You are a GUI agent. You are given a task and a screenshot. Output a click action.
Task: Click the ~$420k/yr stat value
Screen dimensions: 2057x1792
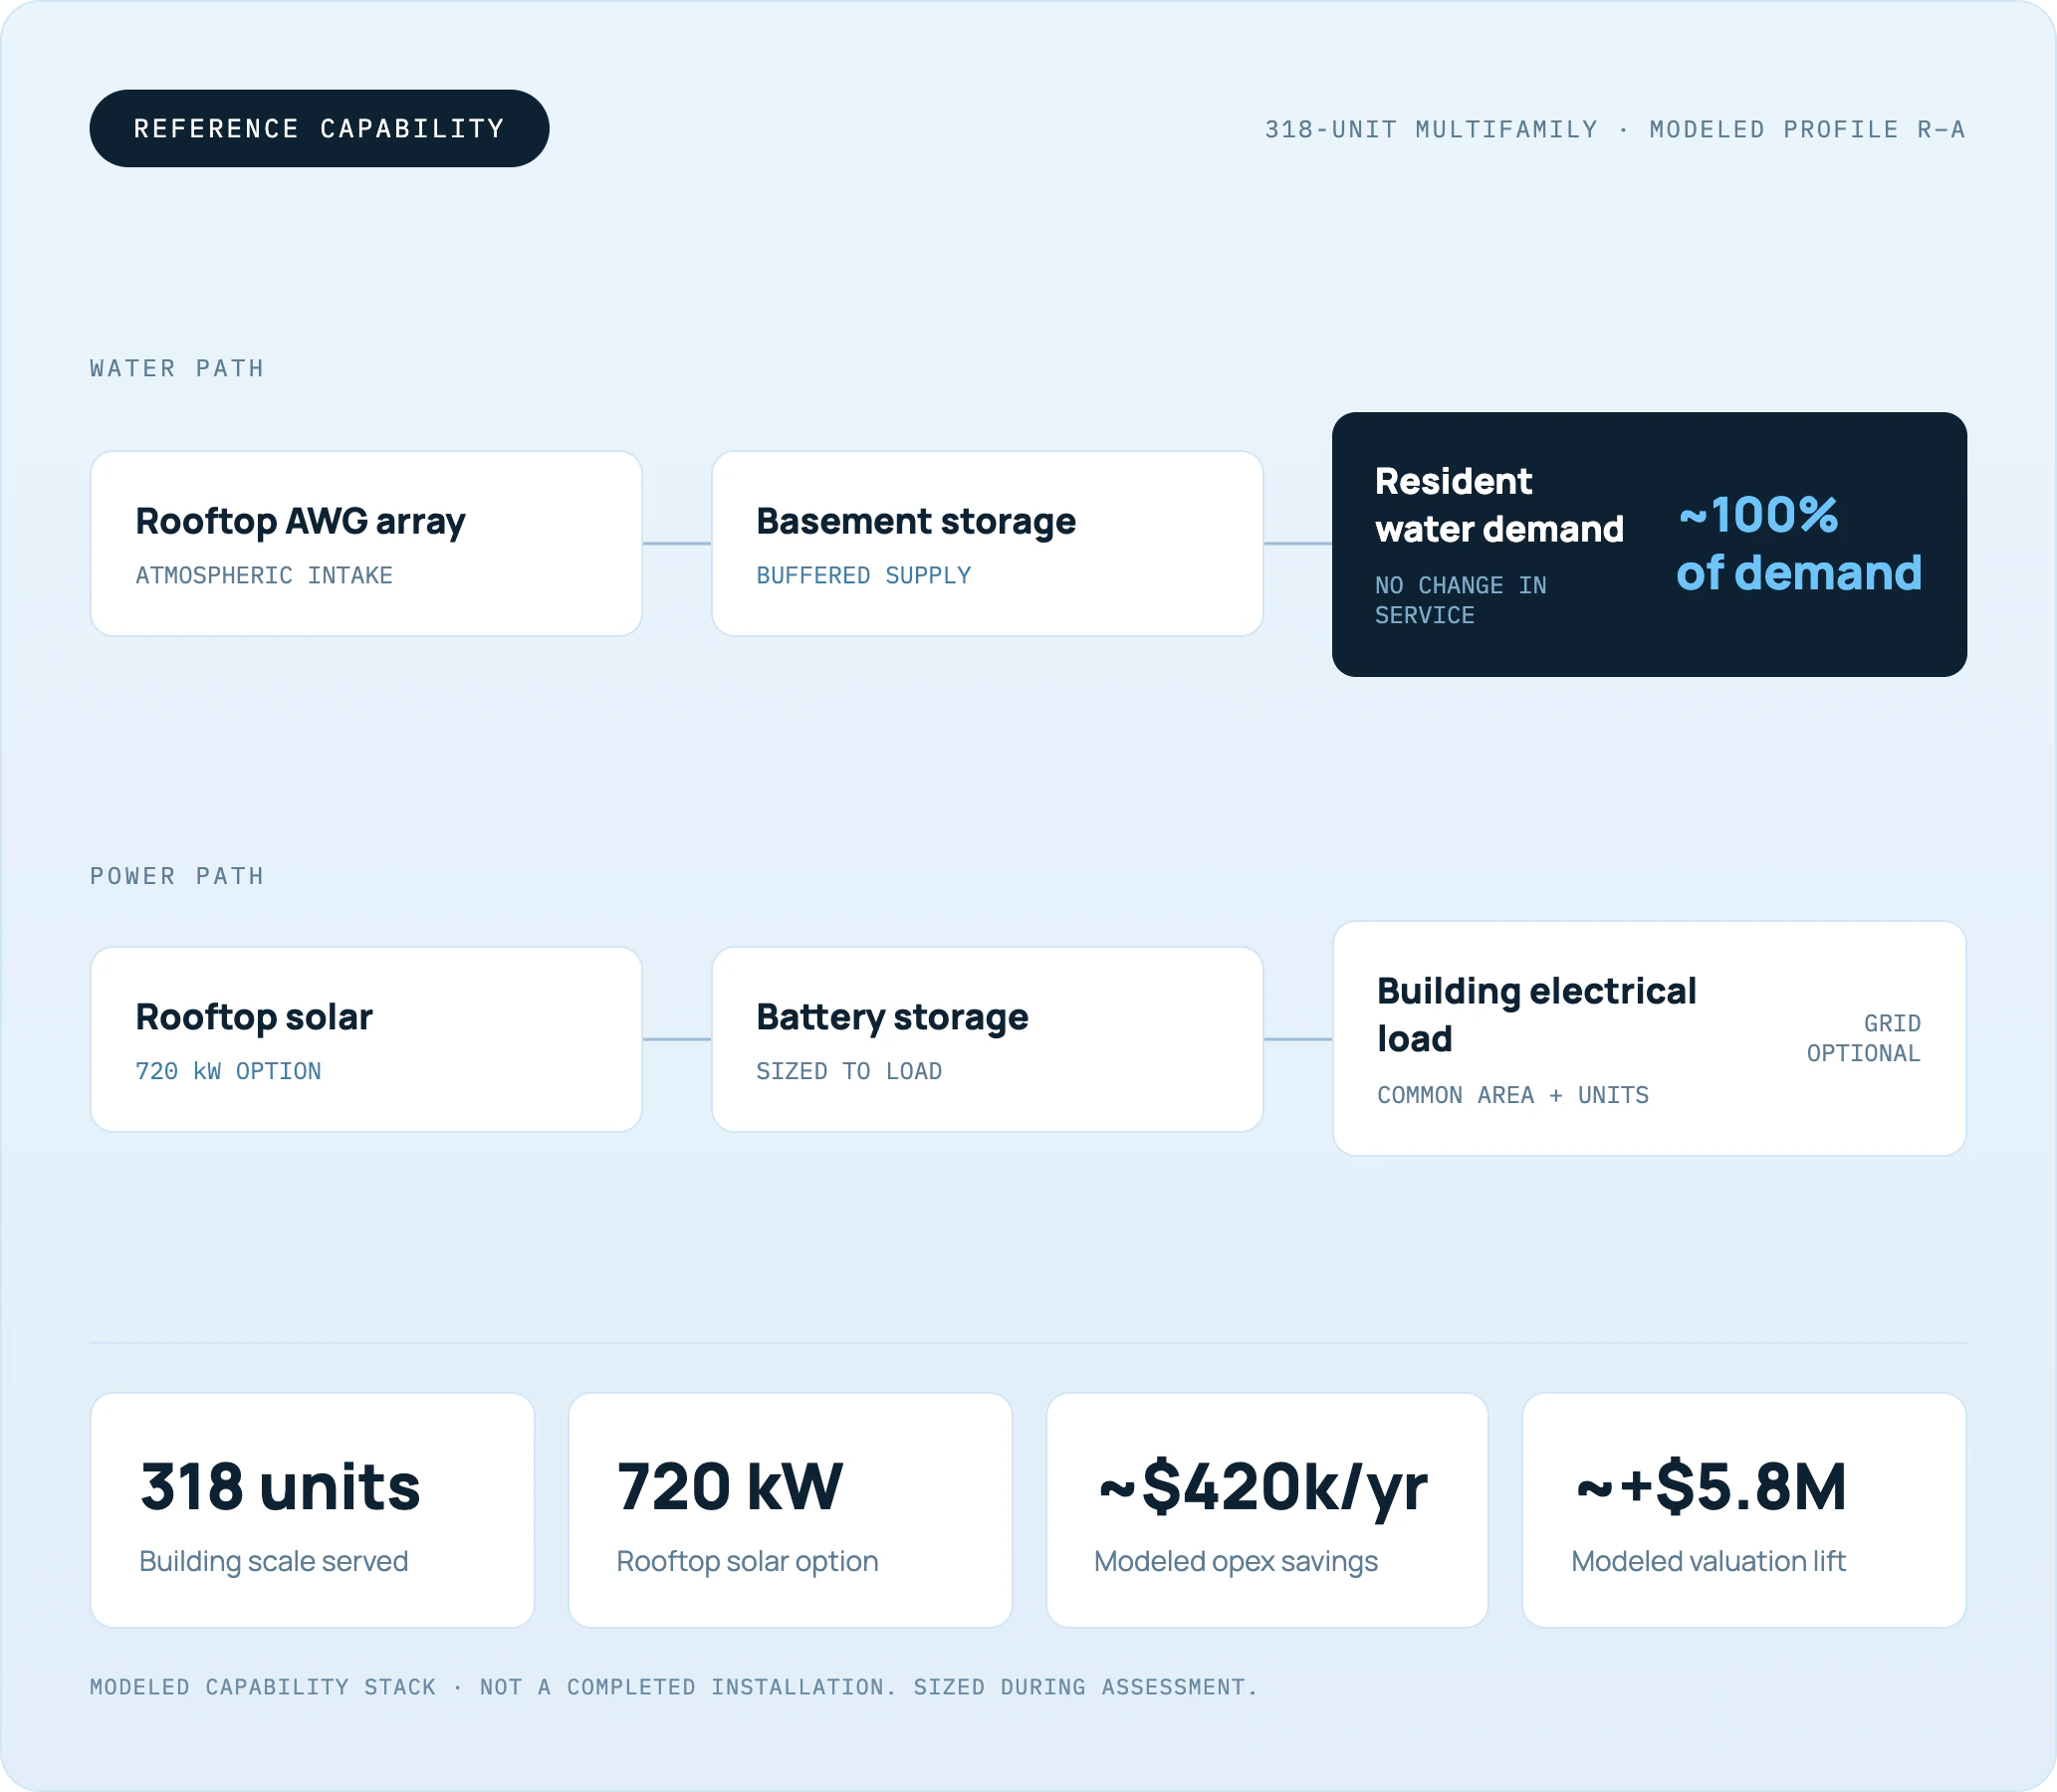pyautogui.click(x=1262, y=1487)
